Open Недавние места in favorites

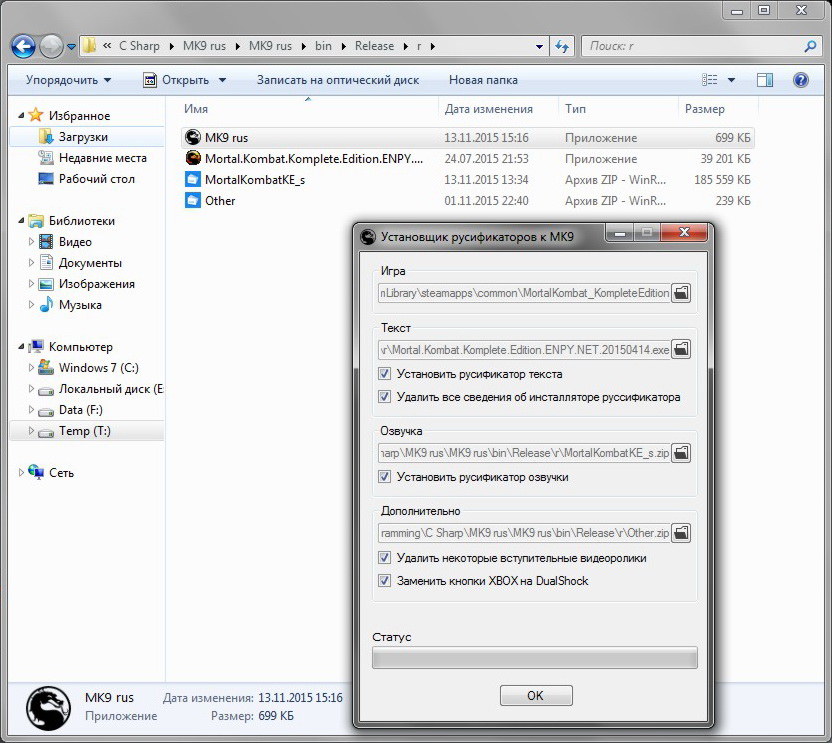point(102,158)
